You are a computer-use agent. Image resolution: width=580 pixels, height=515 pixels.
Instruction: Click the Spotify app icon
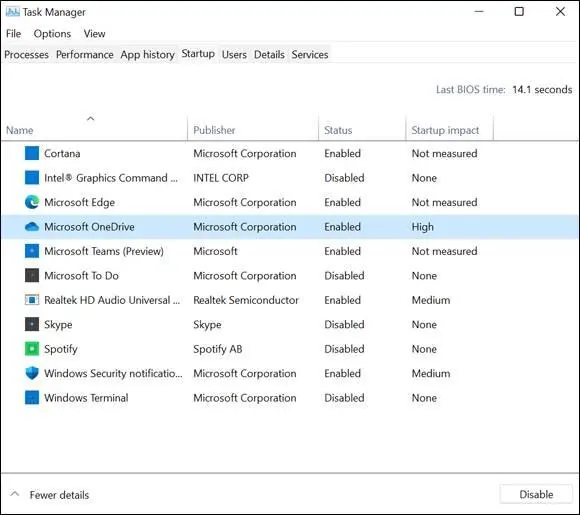tap(32, 349)
